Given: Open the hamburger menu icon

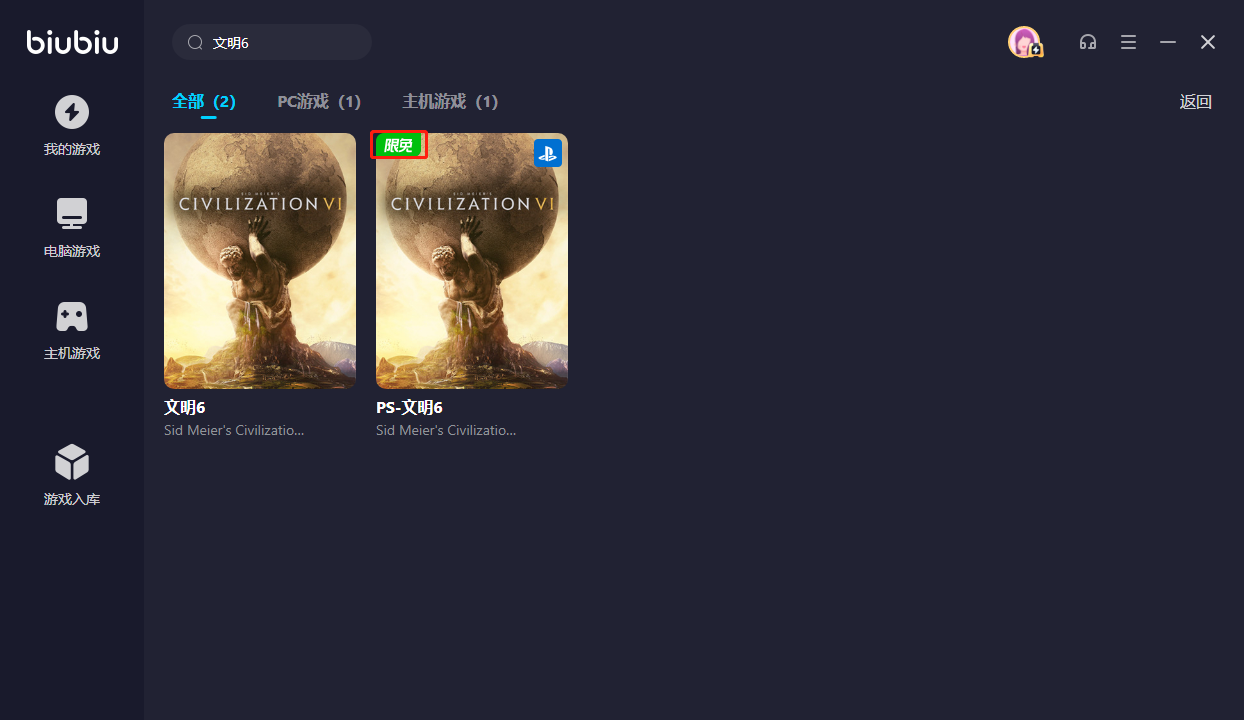Looking at the screenshot, I should pos(1128,42).
